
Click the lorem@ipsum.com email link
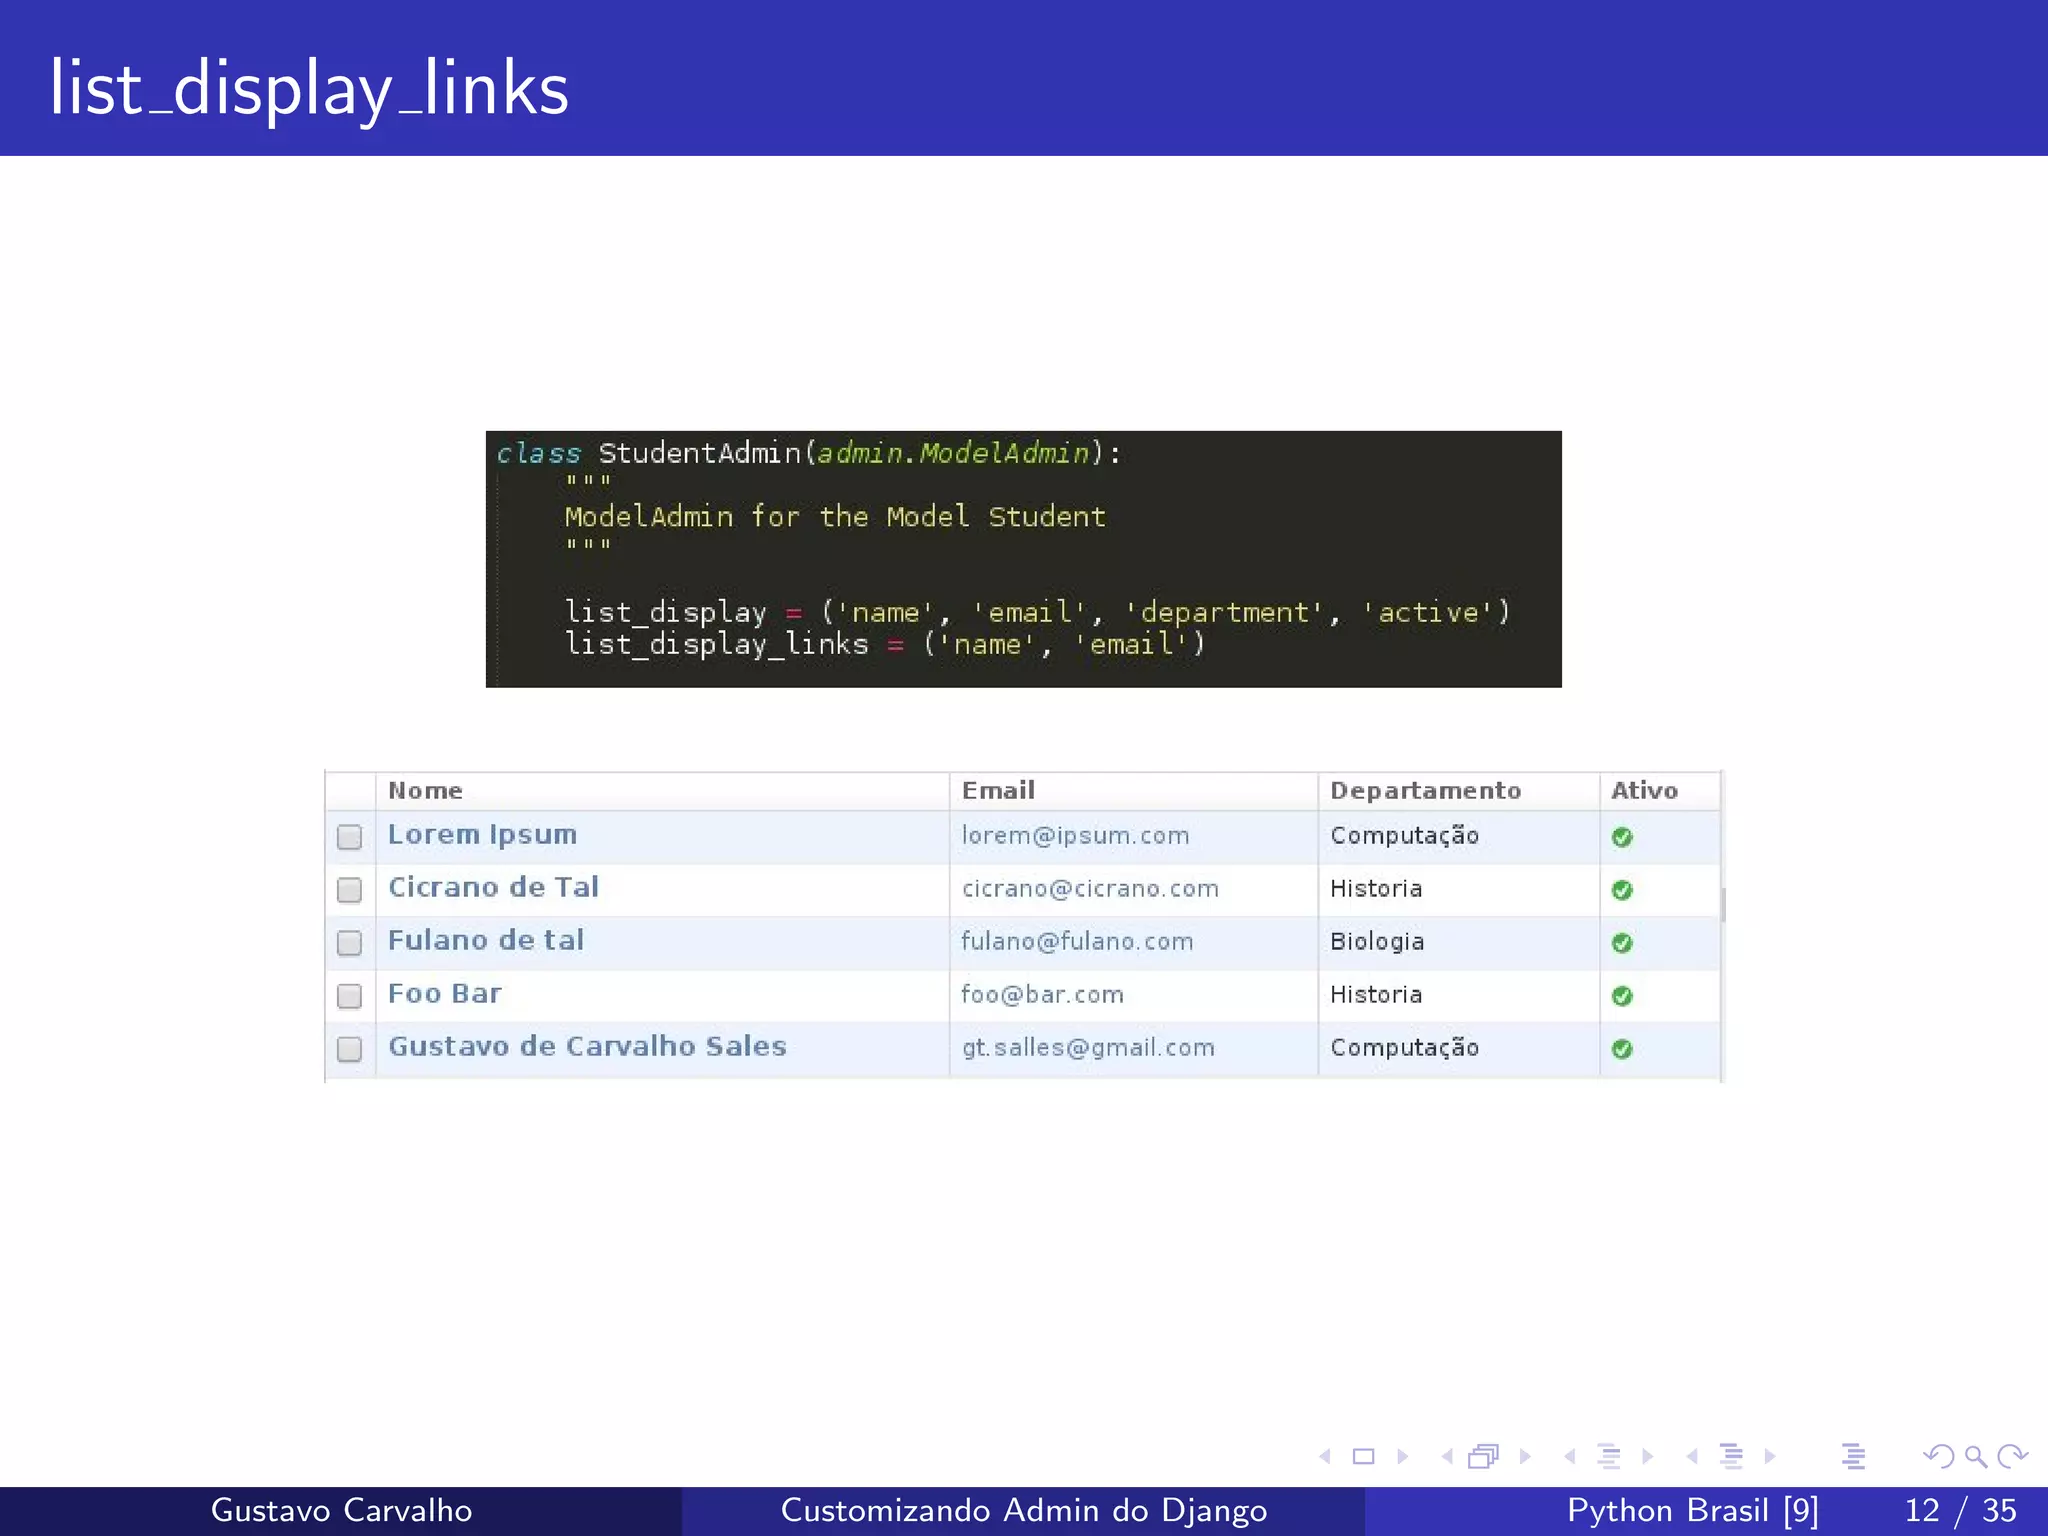pyautogui.click(x=1075, y=836)
